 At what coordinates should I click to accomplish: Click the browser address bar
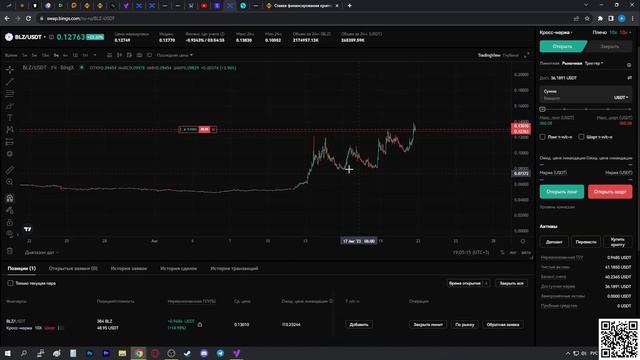(302, 18)
